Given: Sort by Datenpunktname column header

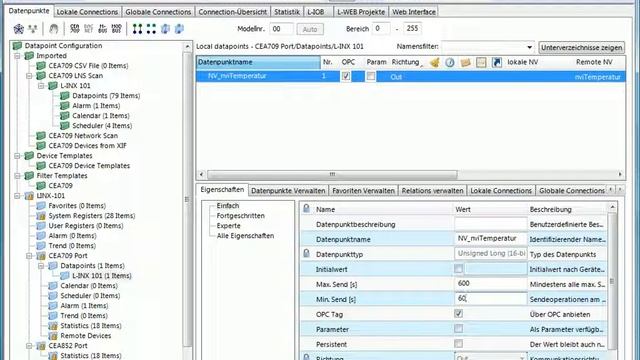Looking at the screenshot, I should (258, 62).
